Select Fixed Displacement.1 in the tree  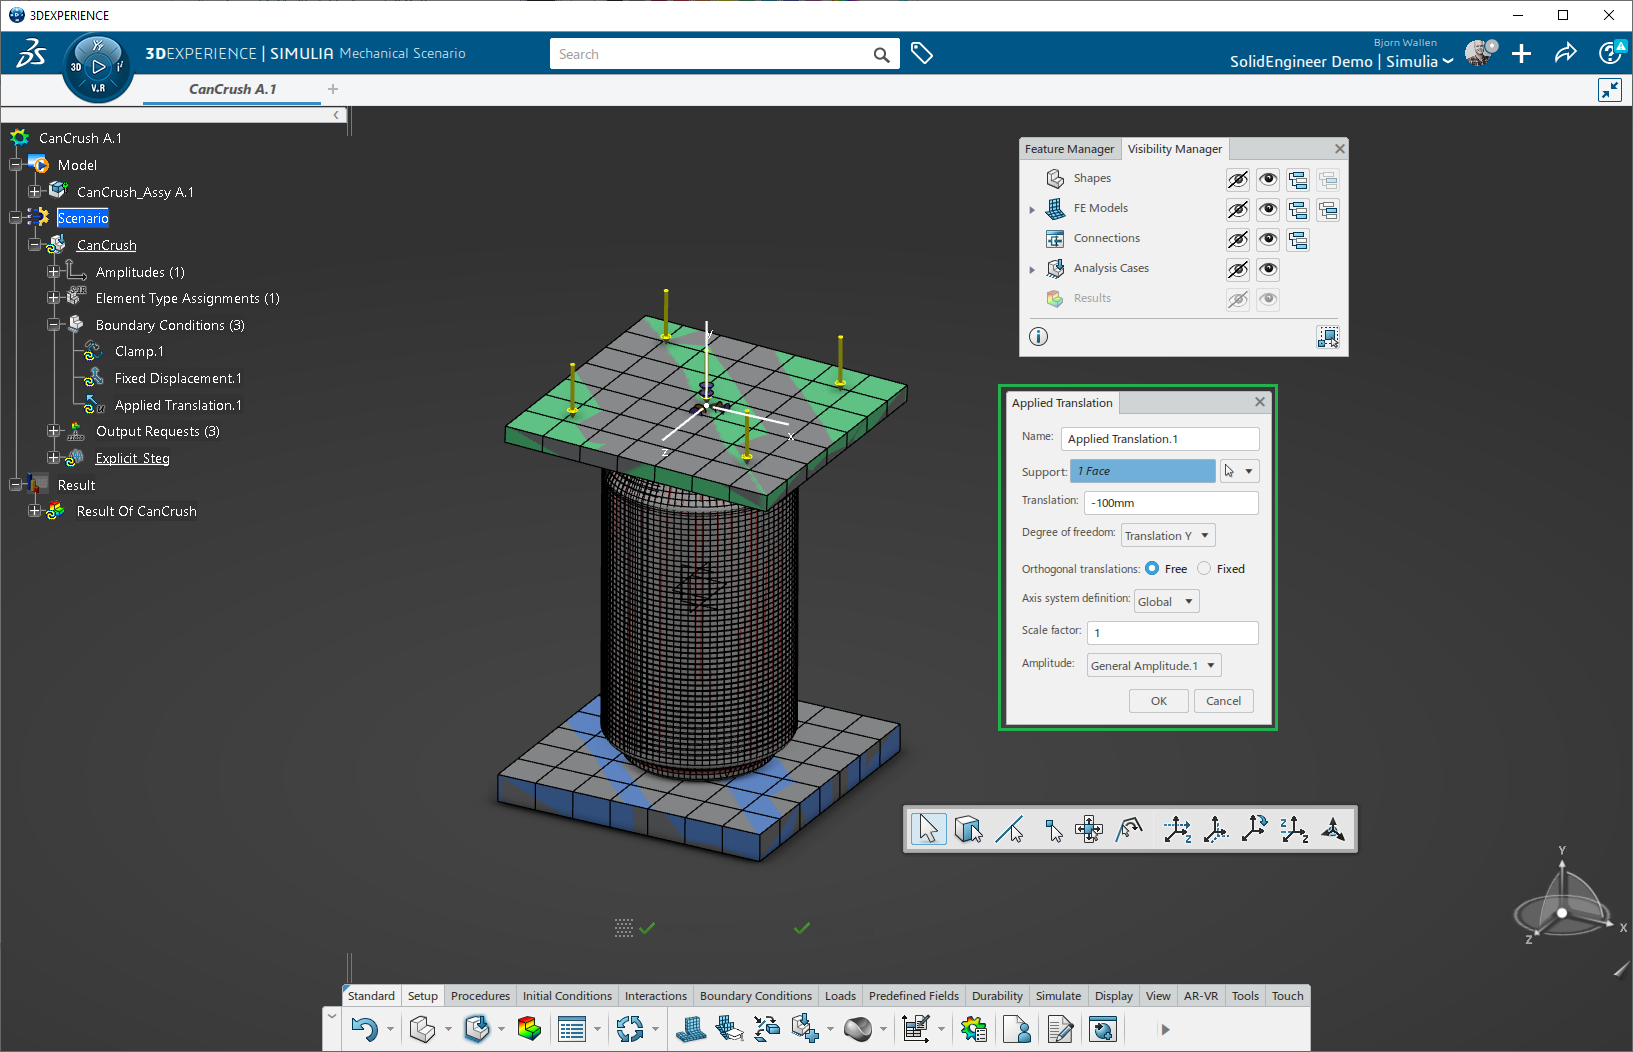(178, 378)
